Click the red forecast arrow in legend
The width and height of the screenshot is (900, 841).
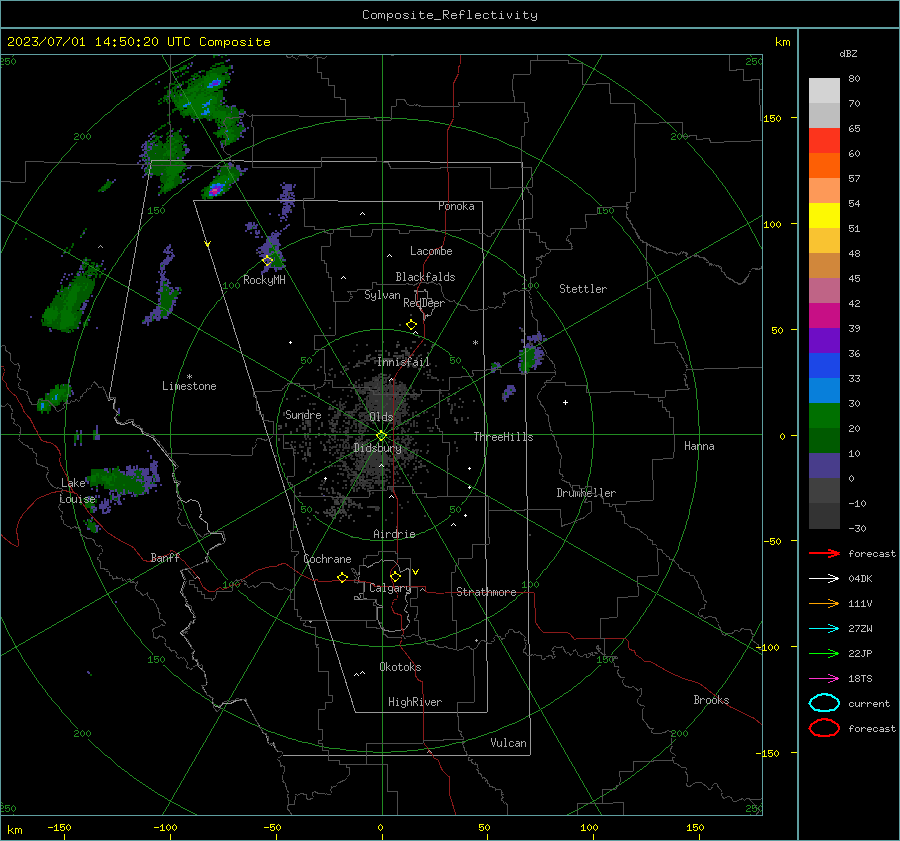tap(824, 553)
